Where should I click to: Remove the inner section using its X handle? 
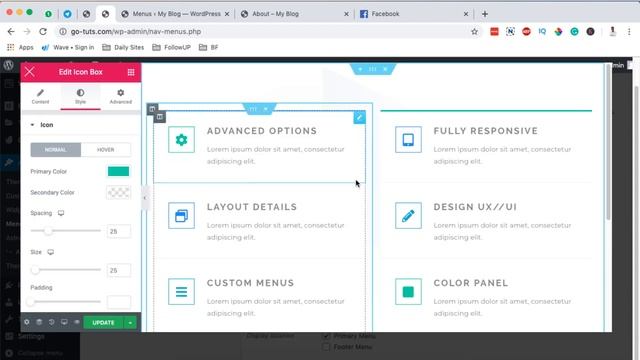(266, 109)
